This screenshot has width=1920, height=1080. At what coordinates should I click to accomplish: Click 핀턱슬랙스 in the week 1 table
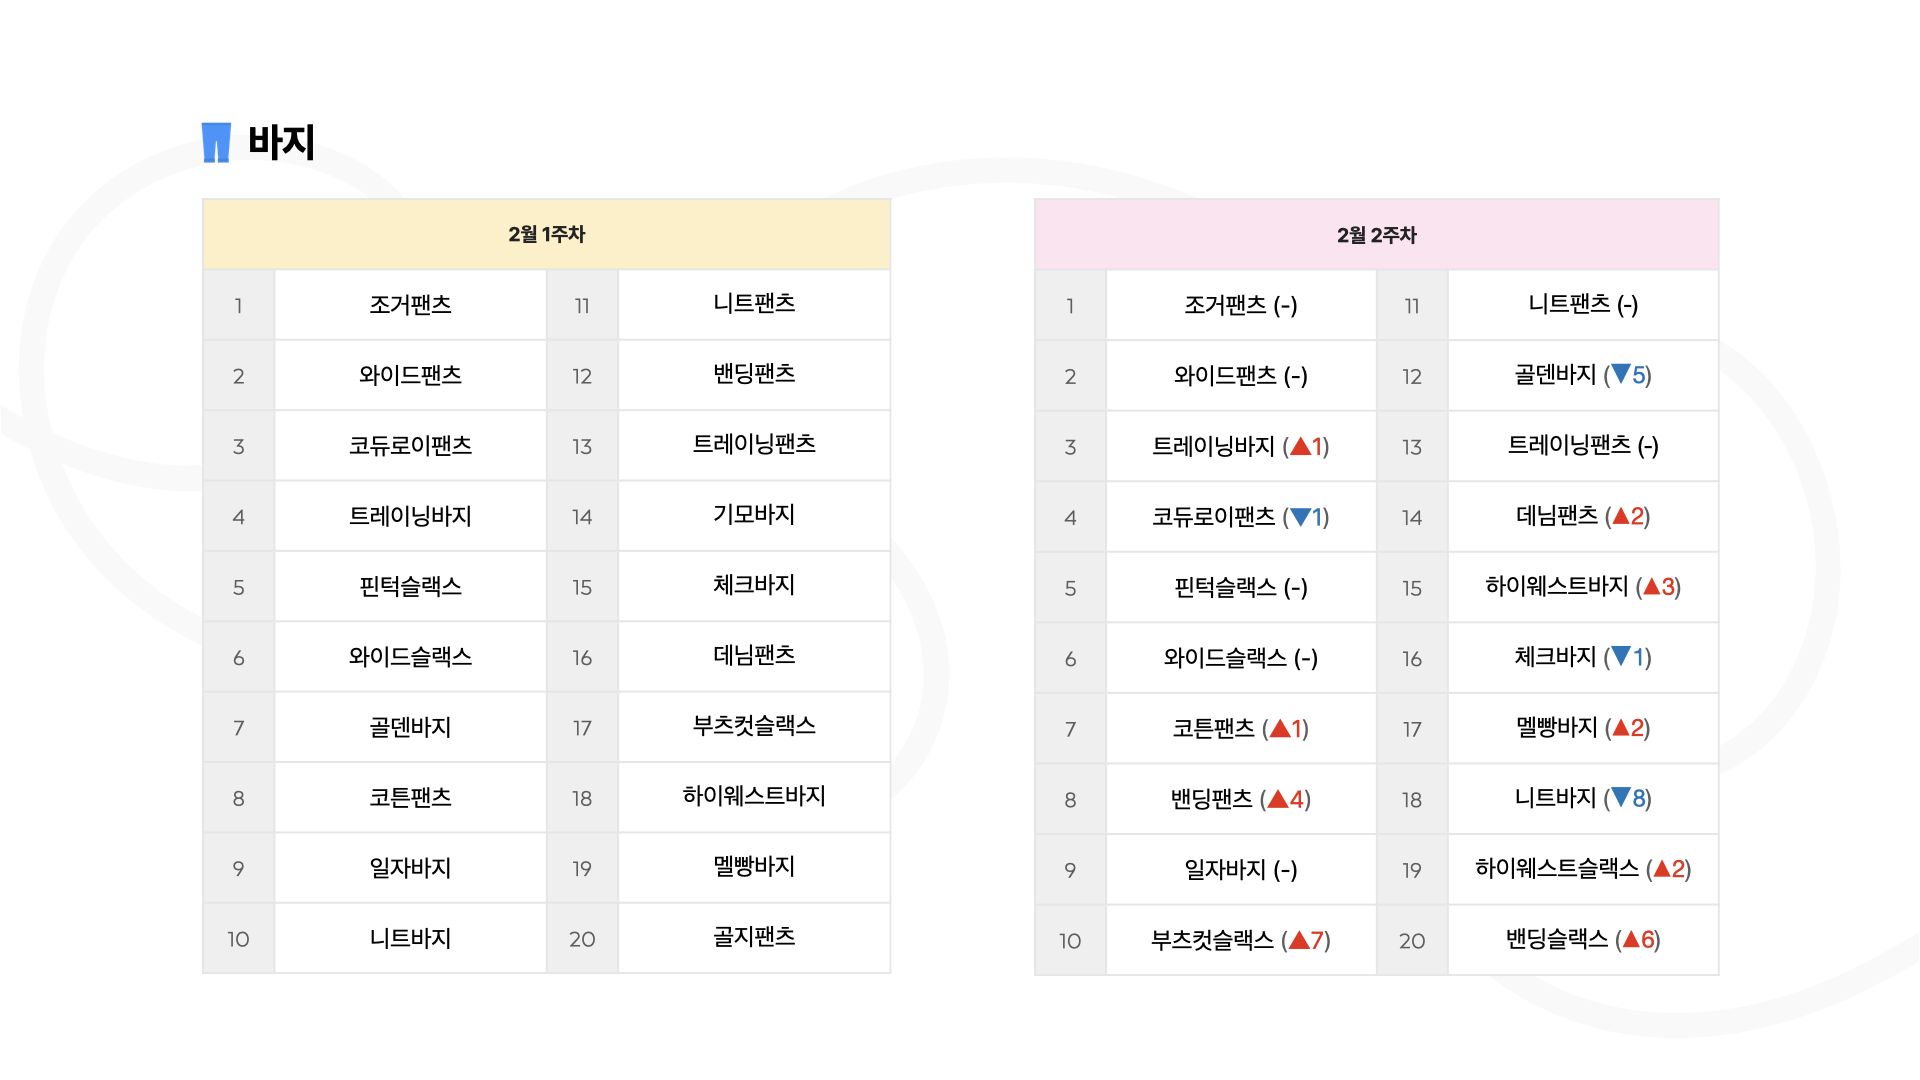click(410, 587)
